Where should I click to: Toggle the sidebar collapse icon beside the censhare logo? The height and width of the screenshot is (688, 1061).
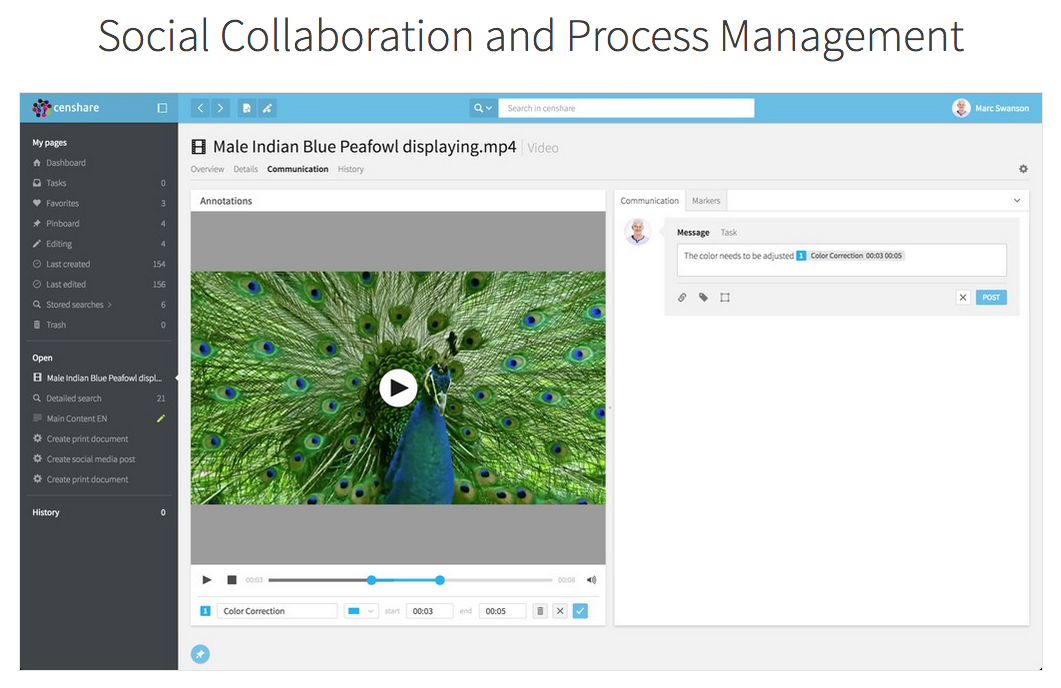point(162,108)
